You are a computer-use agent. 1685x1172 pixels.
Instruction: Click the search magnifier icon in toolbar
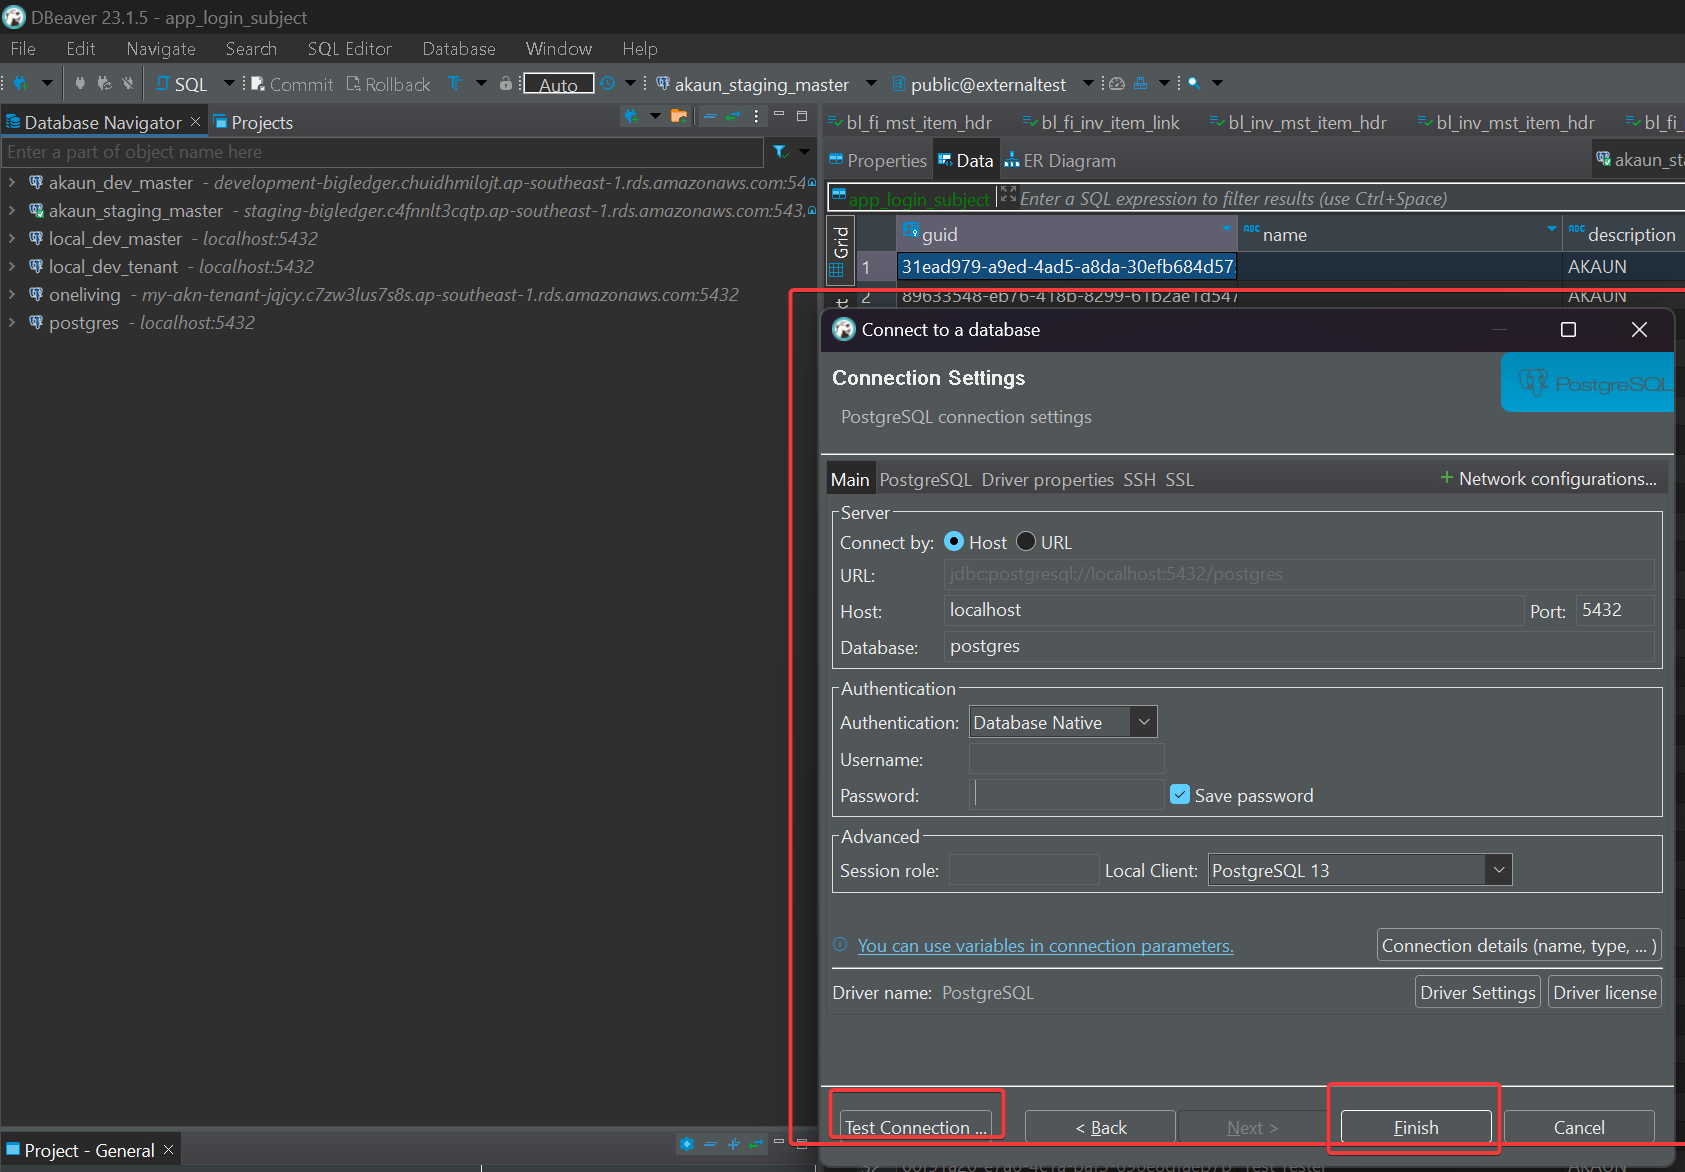(x=1193, y=84)
